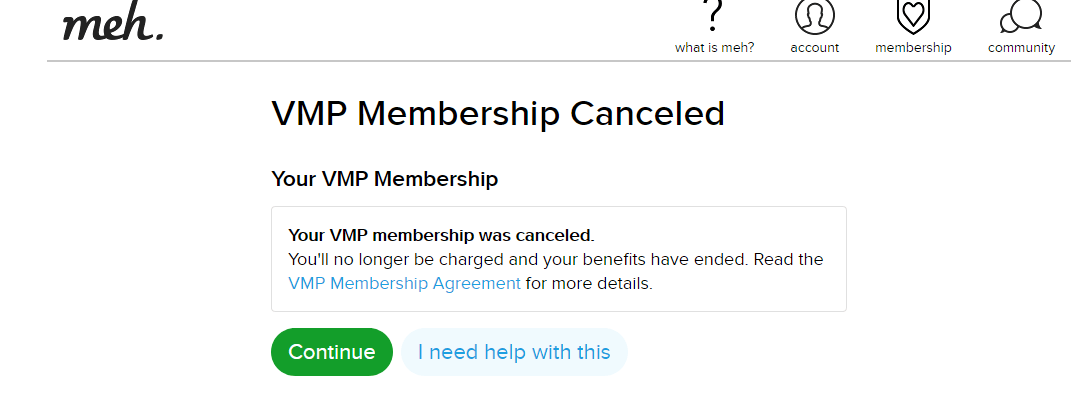This screenshot has height=413, width=1080.
Task: Click the bold "membership was canceled" text
Action: pyautogui.click(x=488, y=236)
